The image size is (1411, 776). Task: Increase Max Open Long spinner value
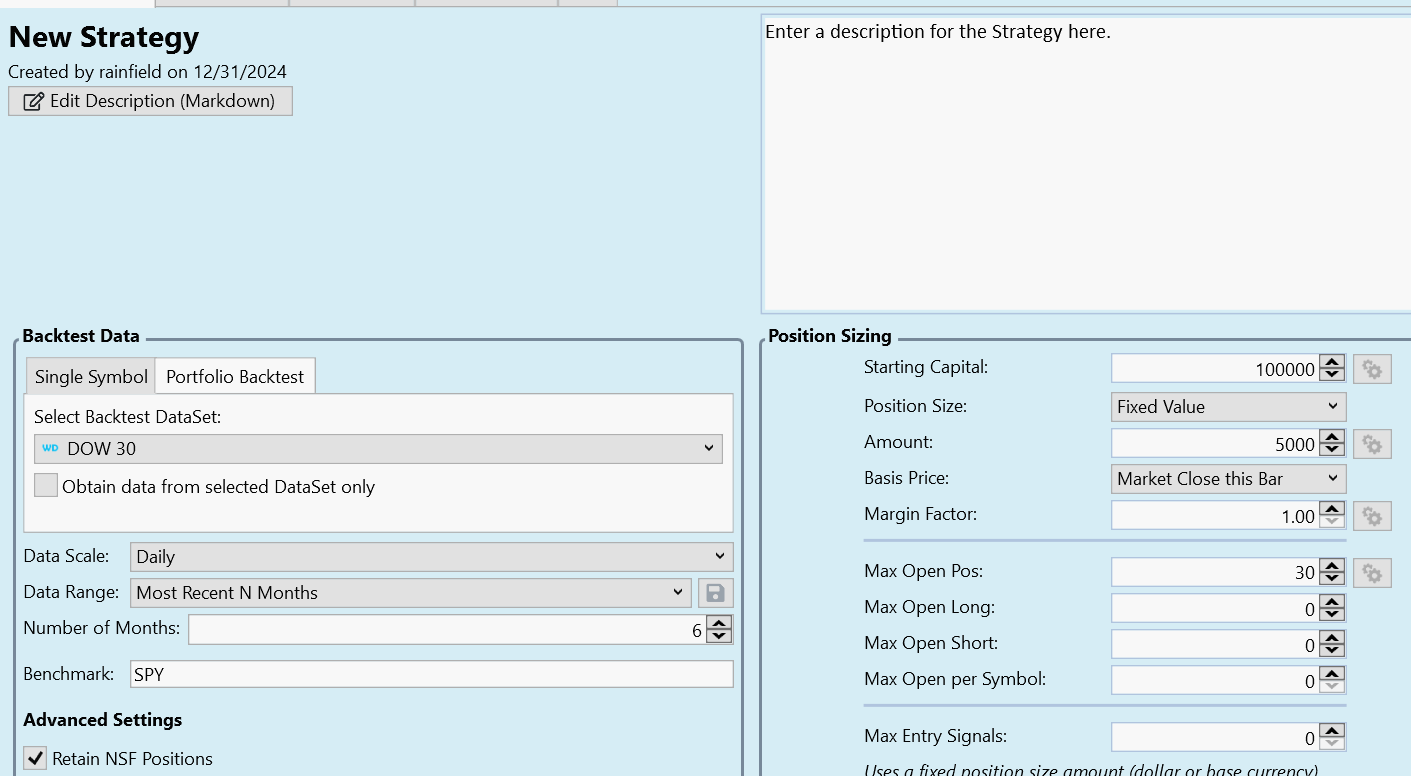[x=1332, y=601]
